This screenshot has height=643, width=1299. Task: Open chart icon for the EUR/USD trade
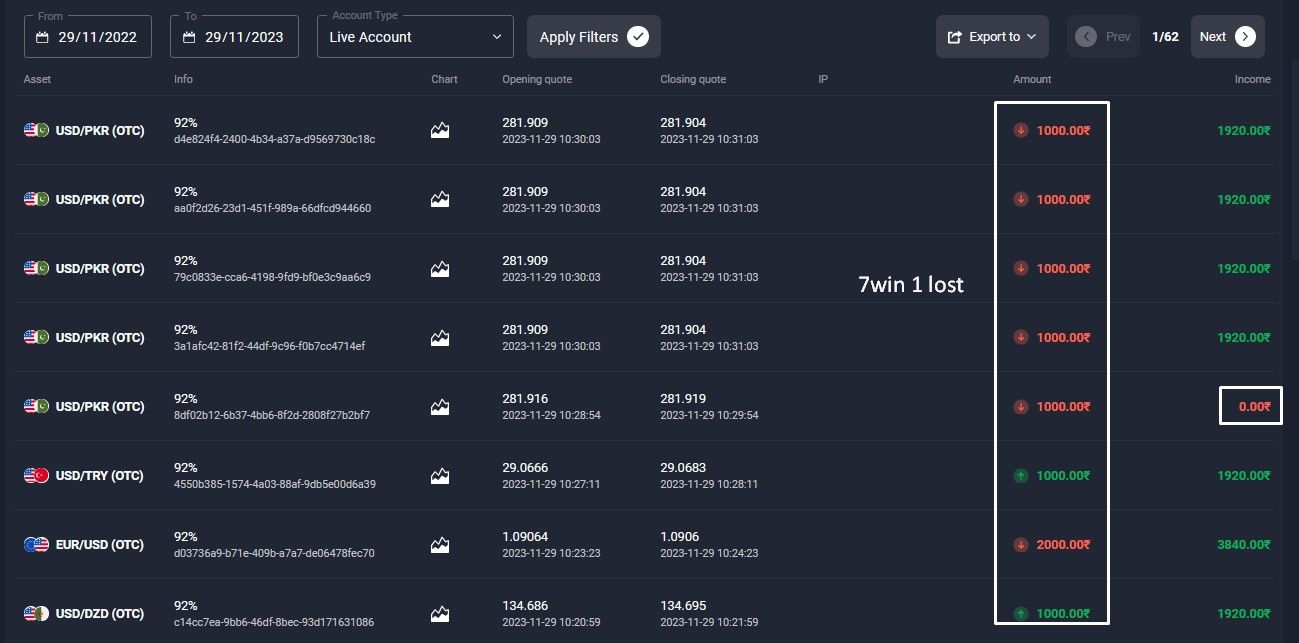click(x=440, y=544)
